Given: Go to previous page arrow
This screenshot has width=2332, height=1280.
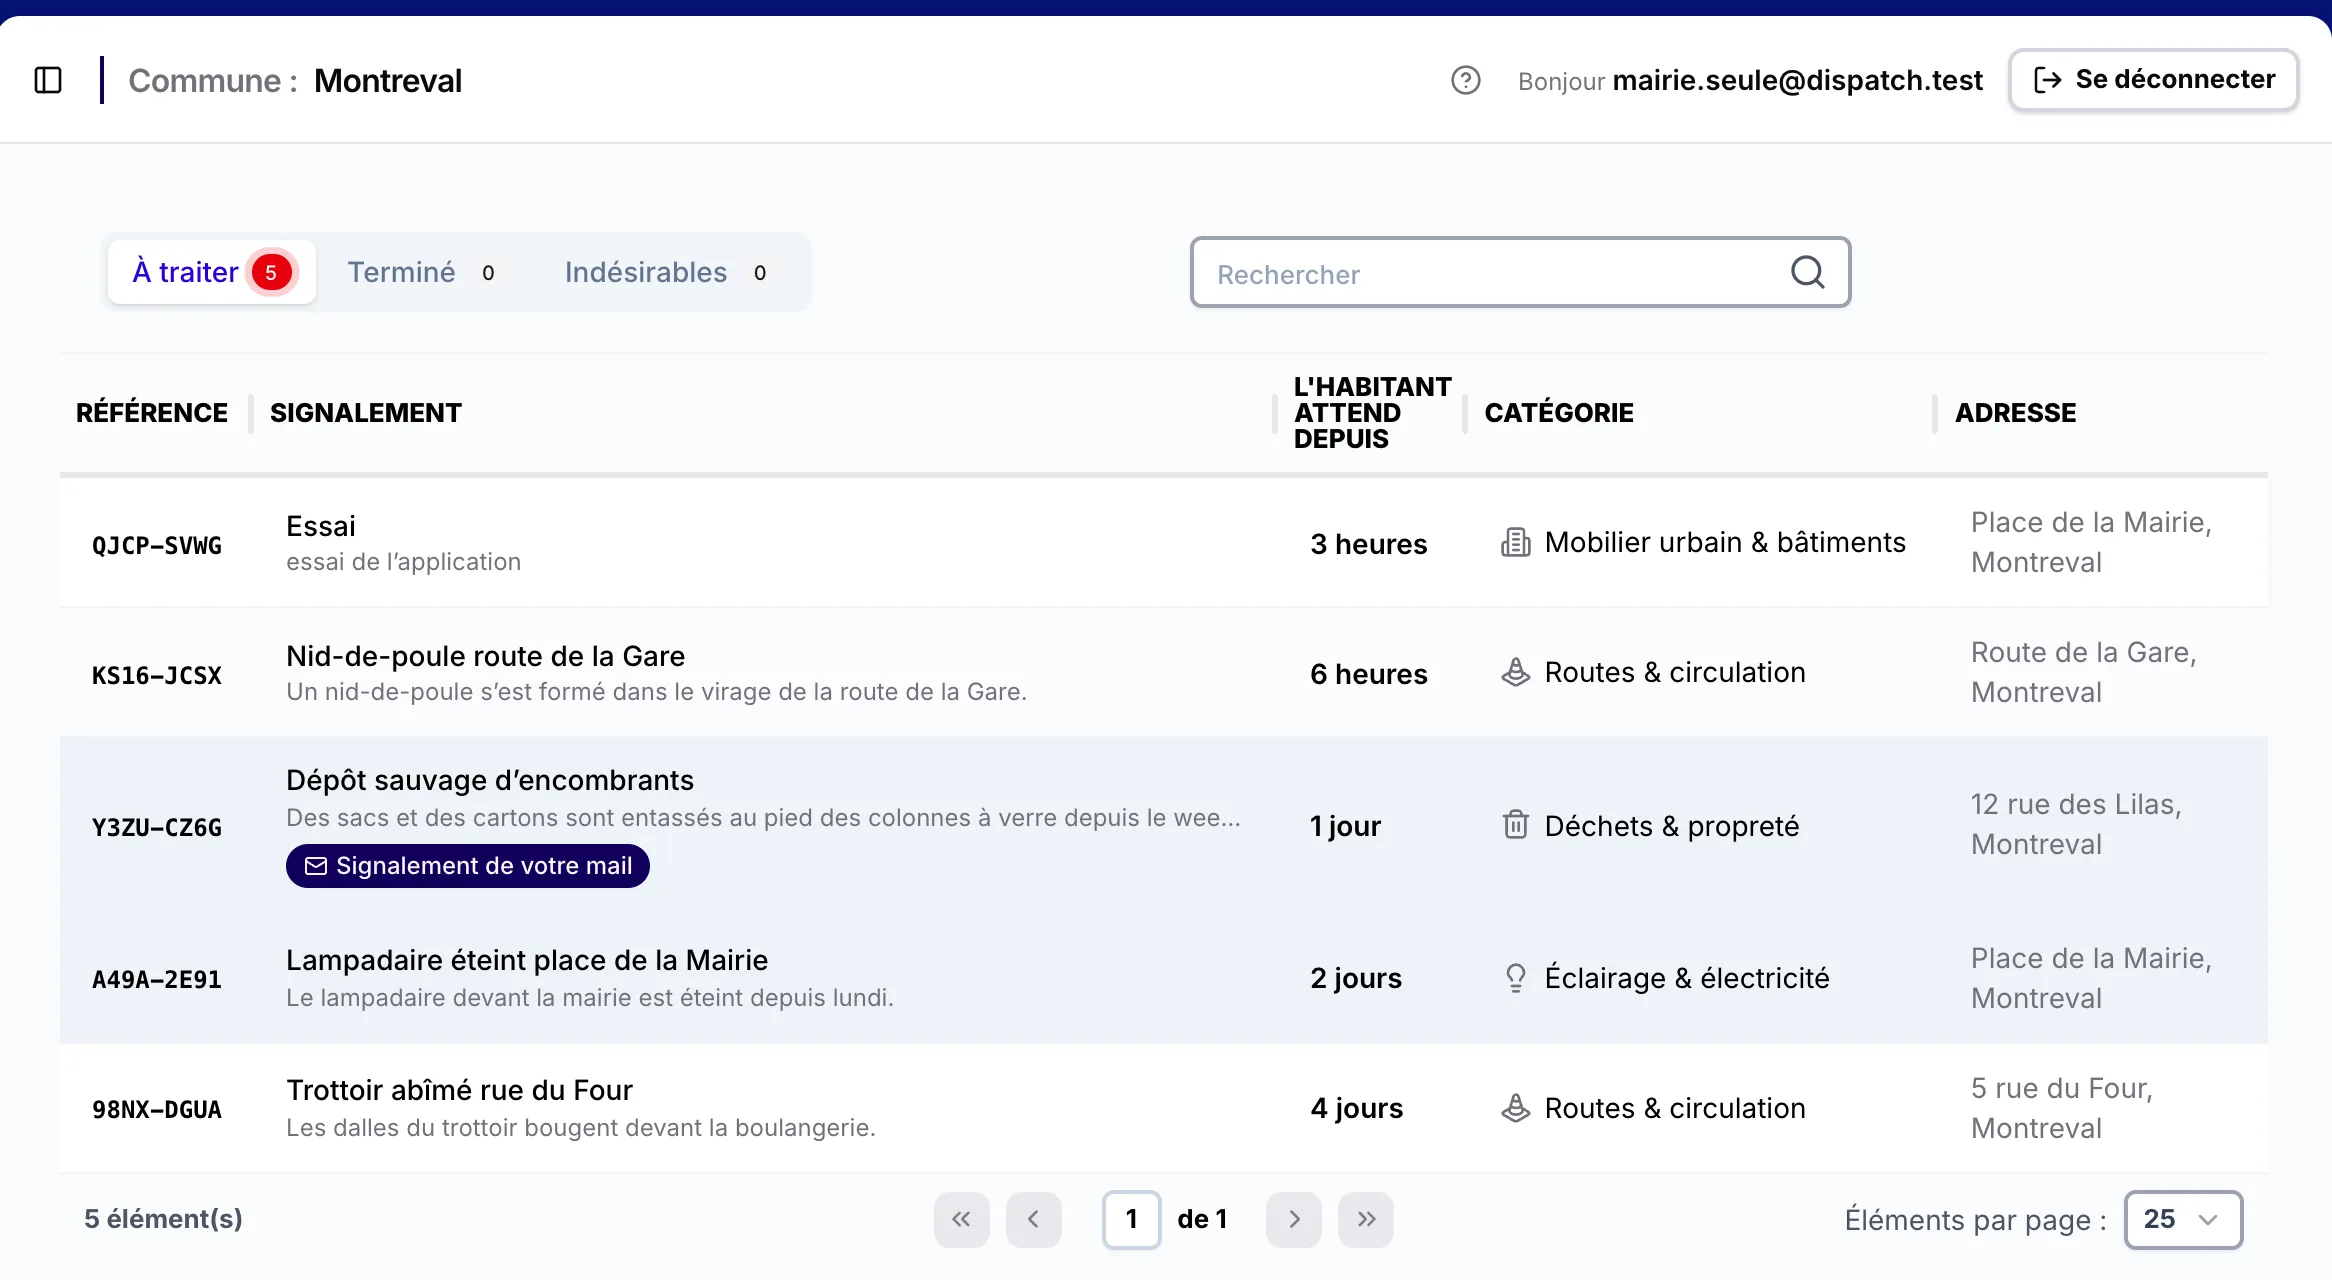Looking at the screenshot, I should point(1033,1219).
